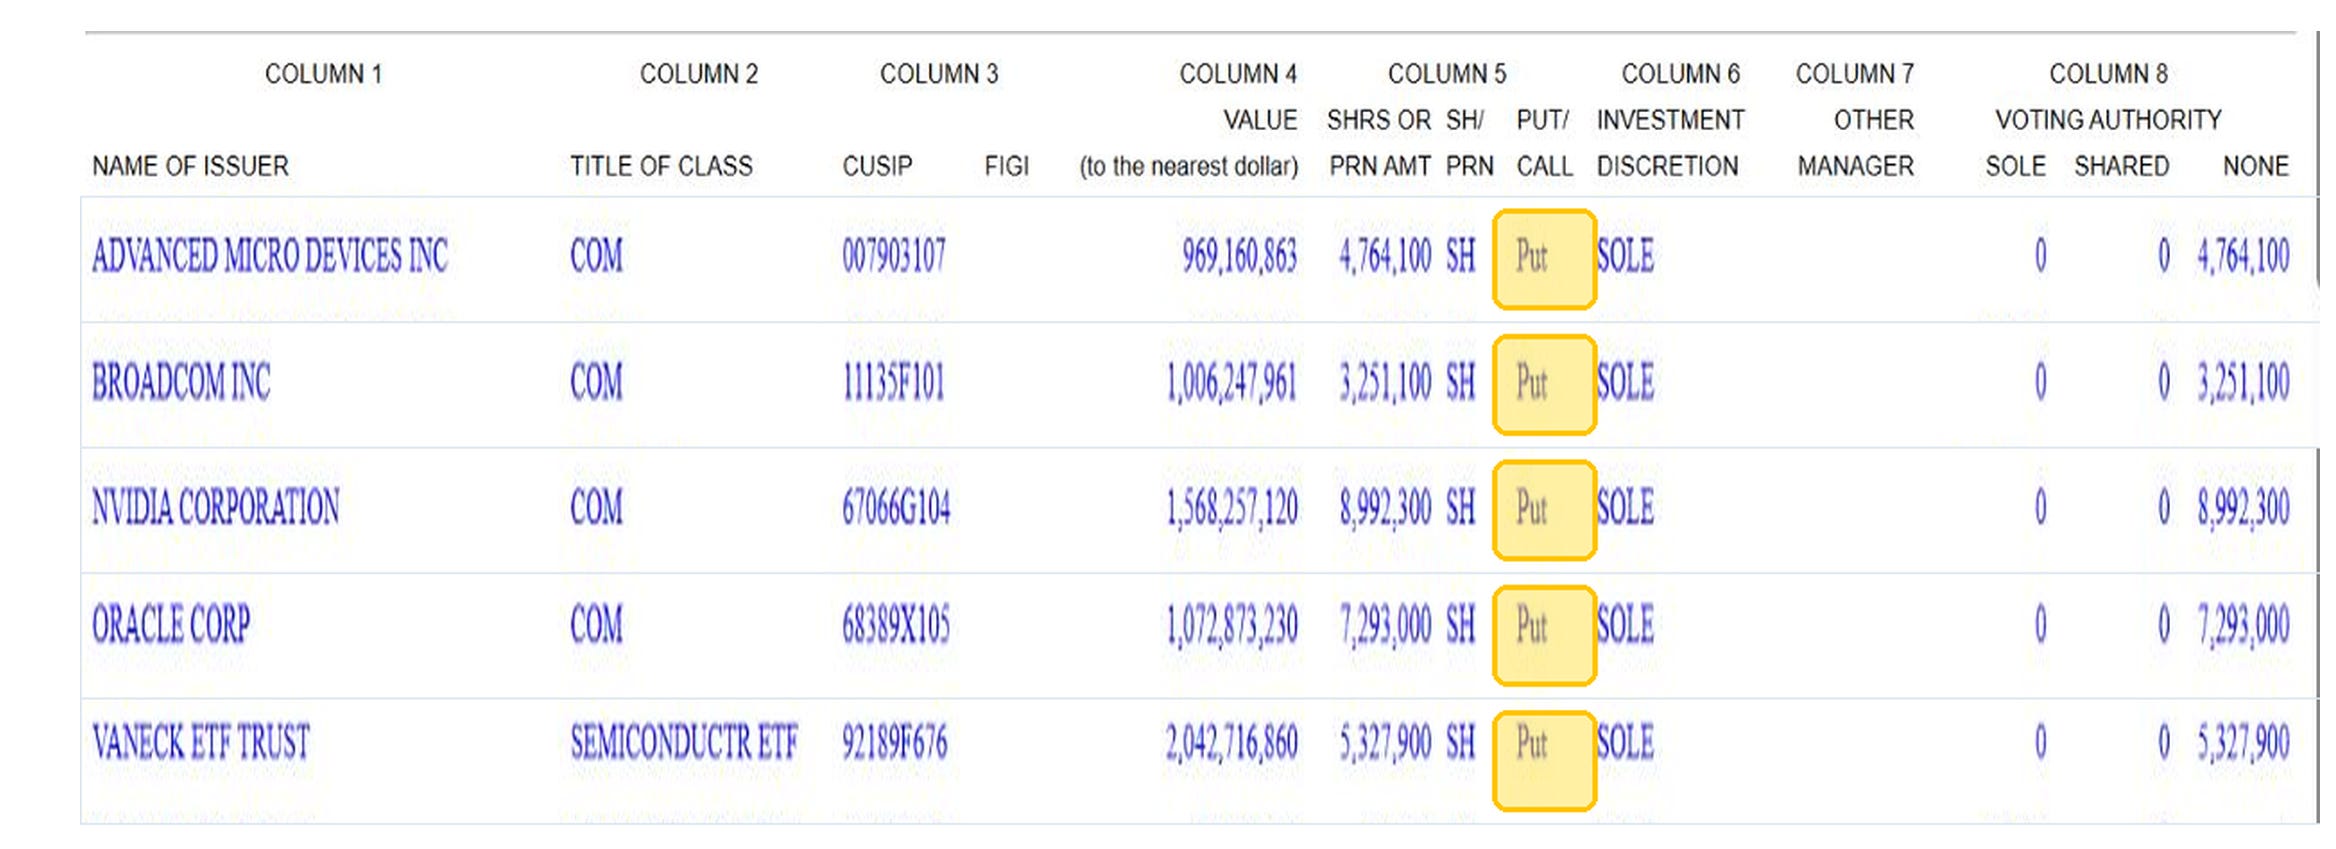Image resolution: width=2336 pixels, height=849 pixels.
Task: Click the CUSIP column header
Action: click(877, 166)
